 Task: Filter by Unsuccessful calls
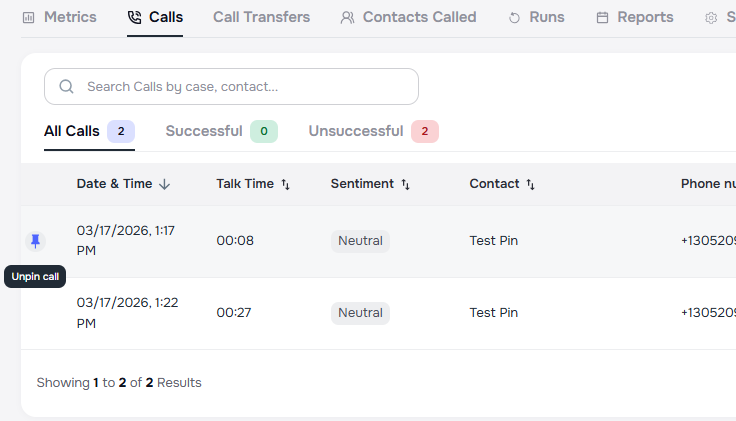pyautogui.click(x=356, y=131)
